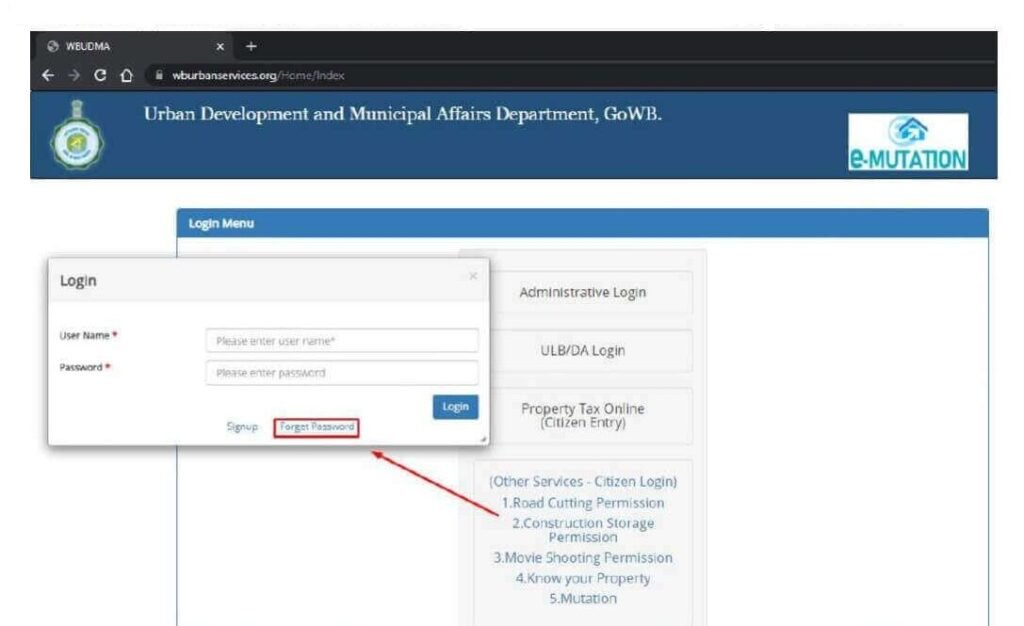The image size is (1024, 626).
Task: Click the wburbanservices.org address bar
Action: (258, 75)
